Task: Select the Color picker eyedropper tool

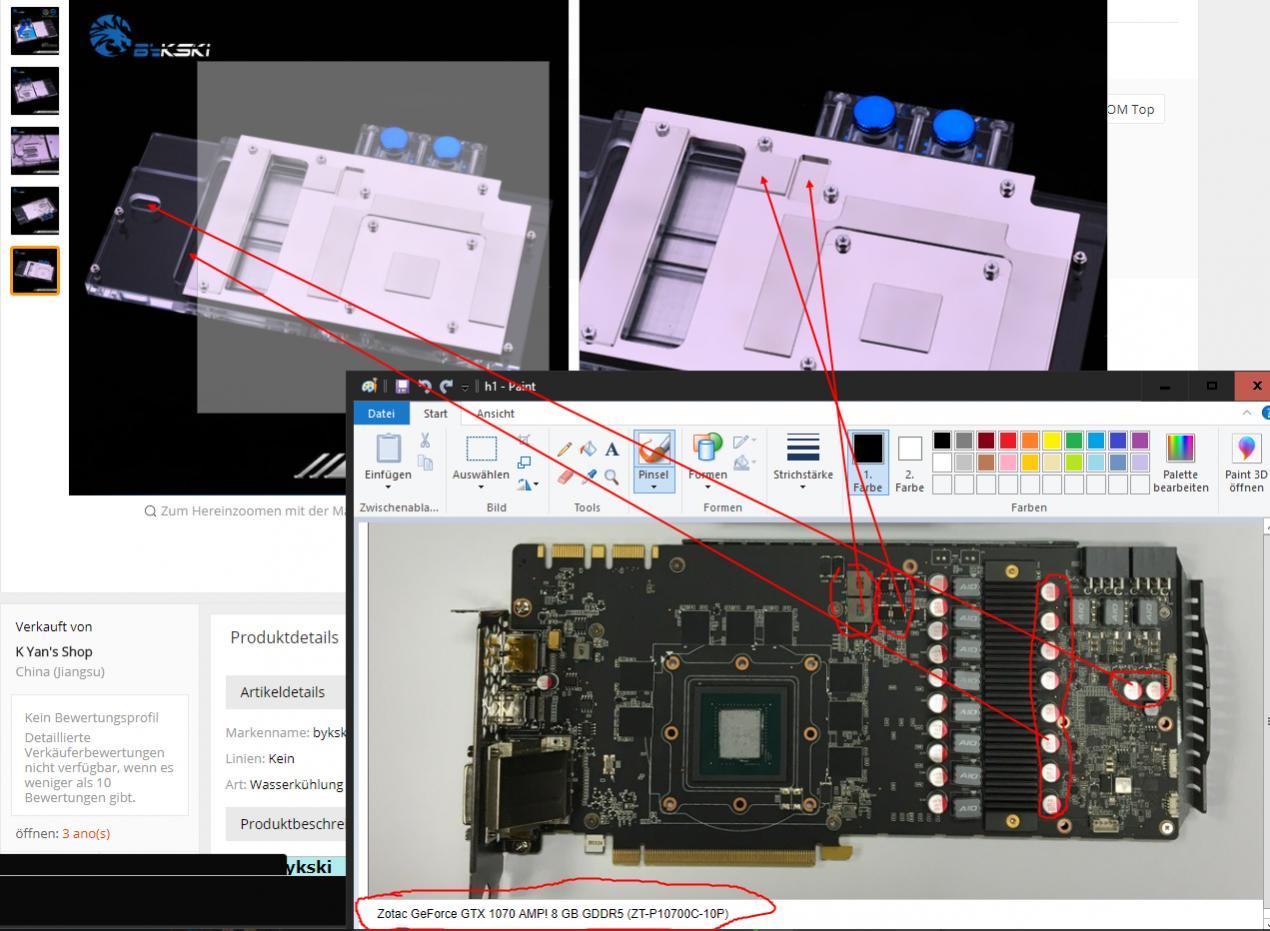Action: click(x=589, y=477)
